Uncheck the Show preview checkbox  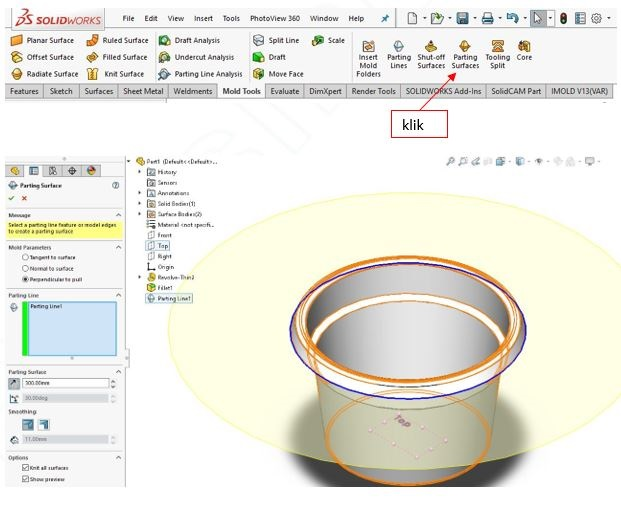(26, 479)
